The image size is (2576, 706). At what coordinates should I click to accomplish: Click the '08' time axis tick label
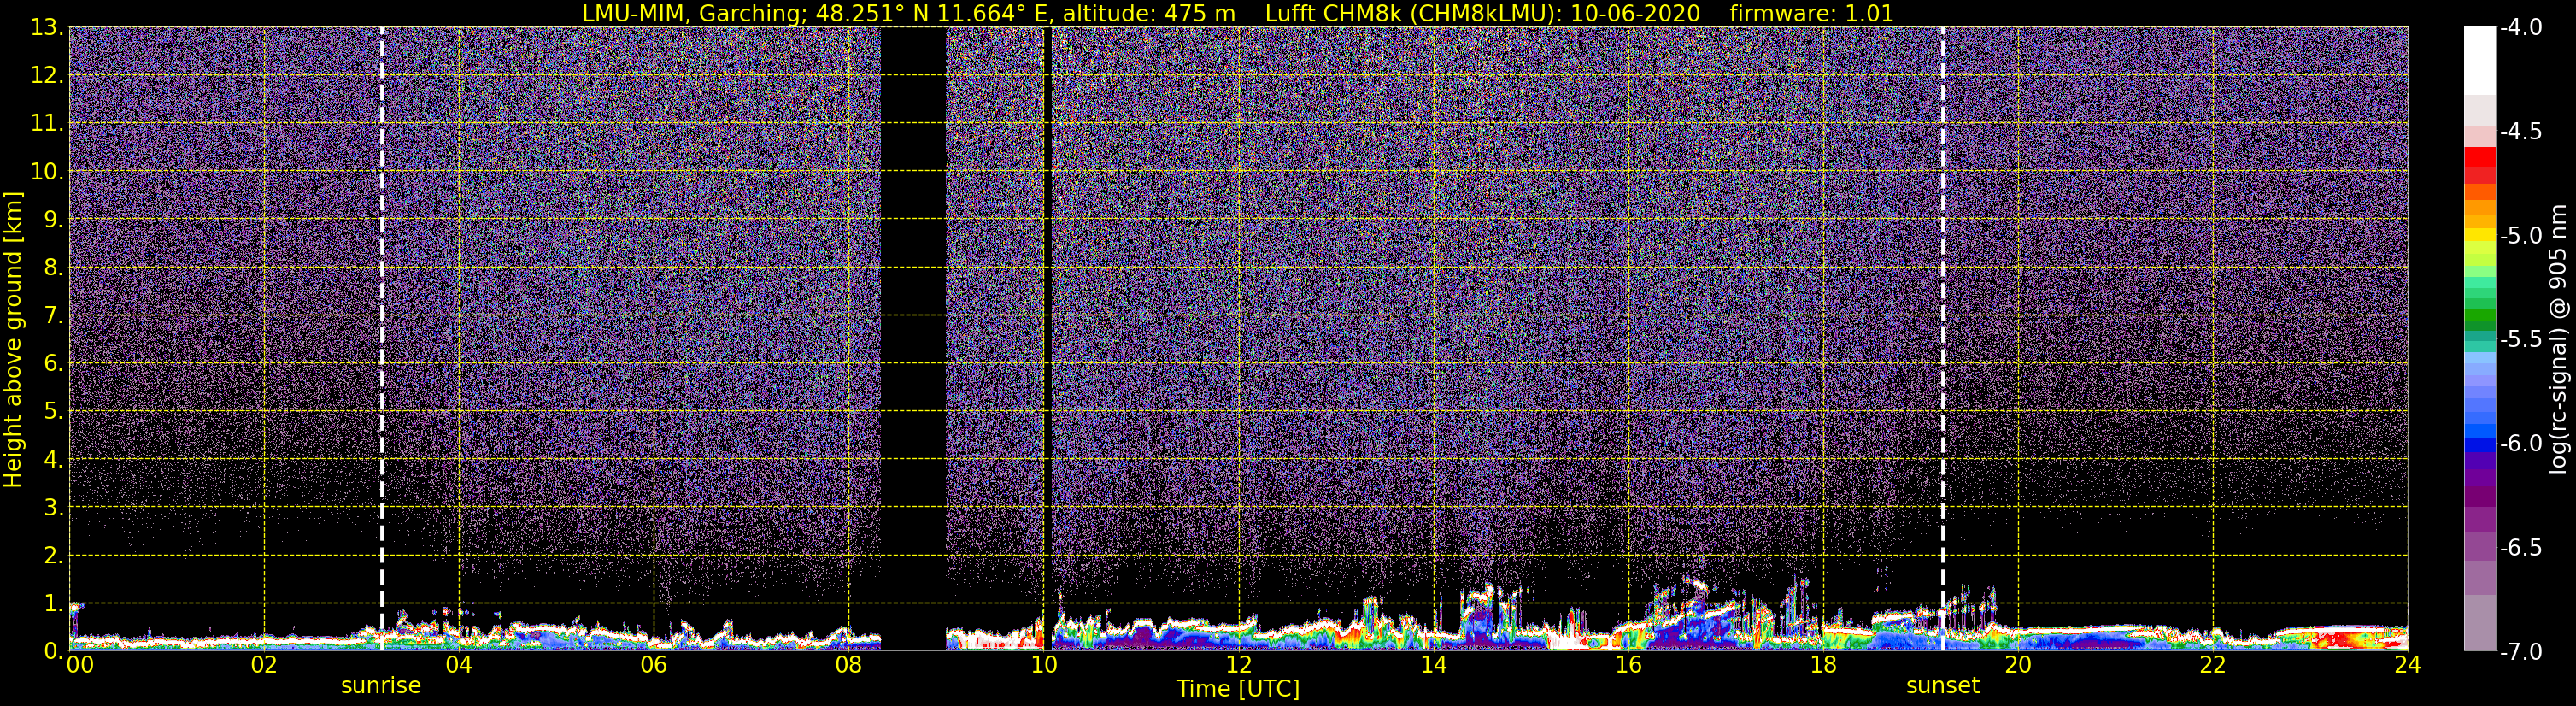(848, 665)
